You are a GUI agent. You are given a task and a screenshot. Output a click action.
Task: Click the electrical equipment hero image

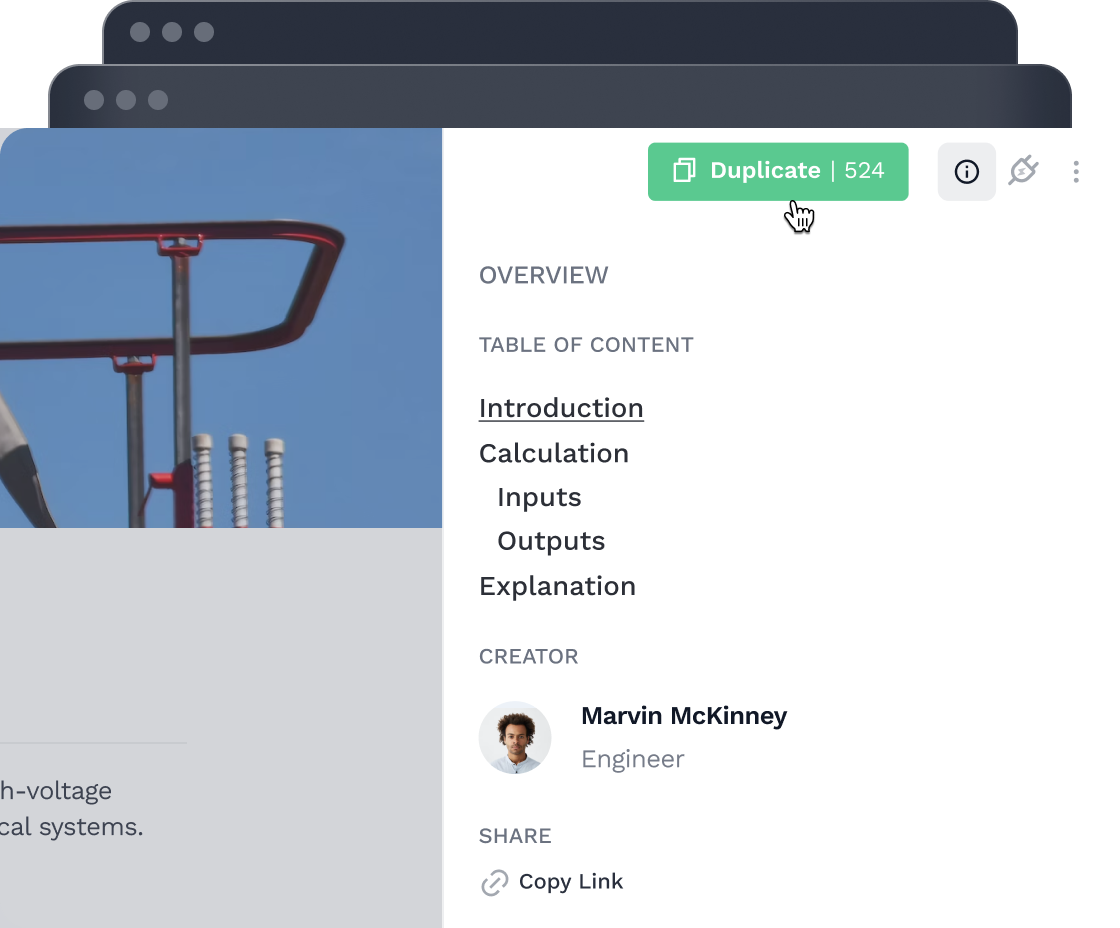click(221, 328)
